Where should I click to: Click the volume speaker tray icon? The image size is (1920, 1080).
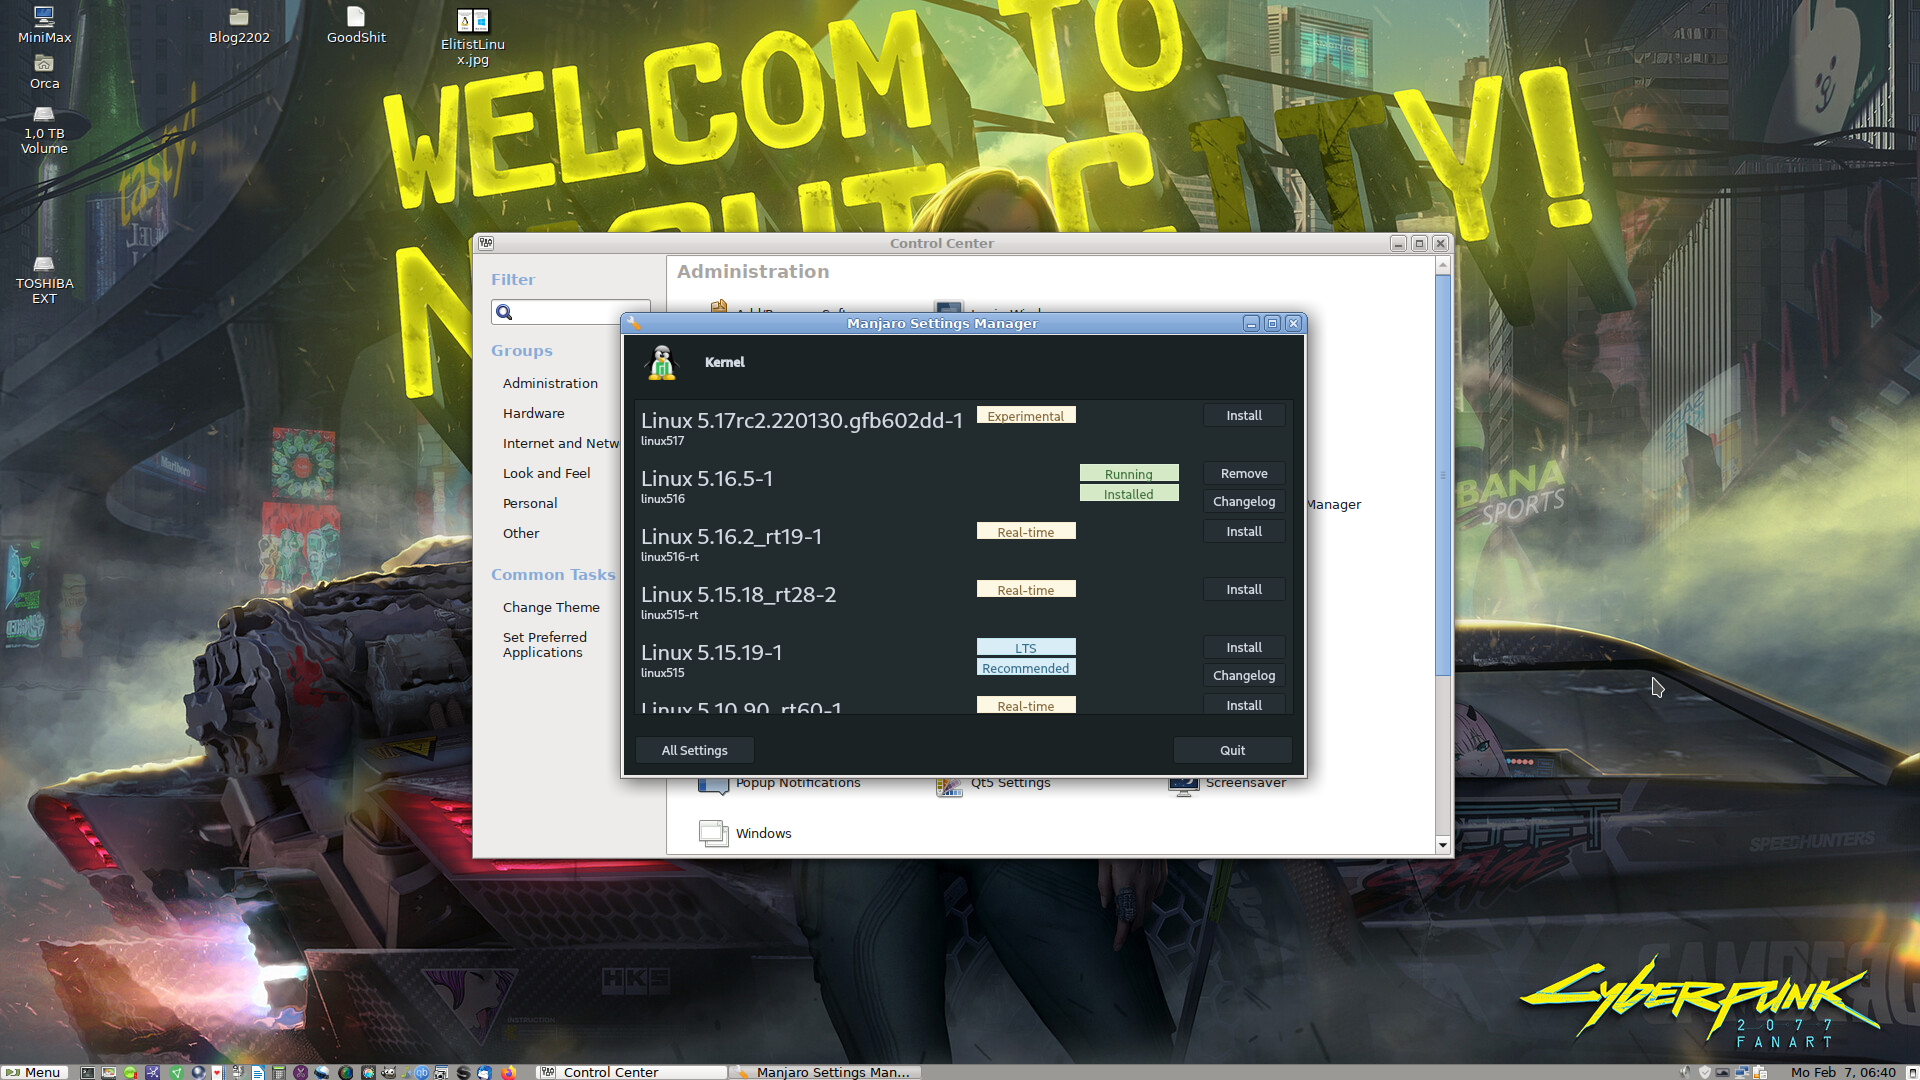coord(1685,1072)
